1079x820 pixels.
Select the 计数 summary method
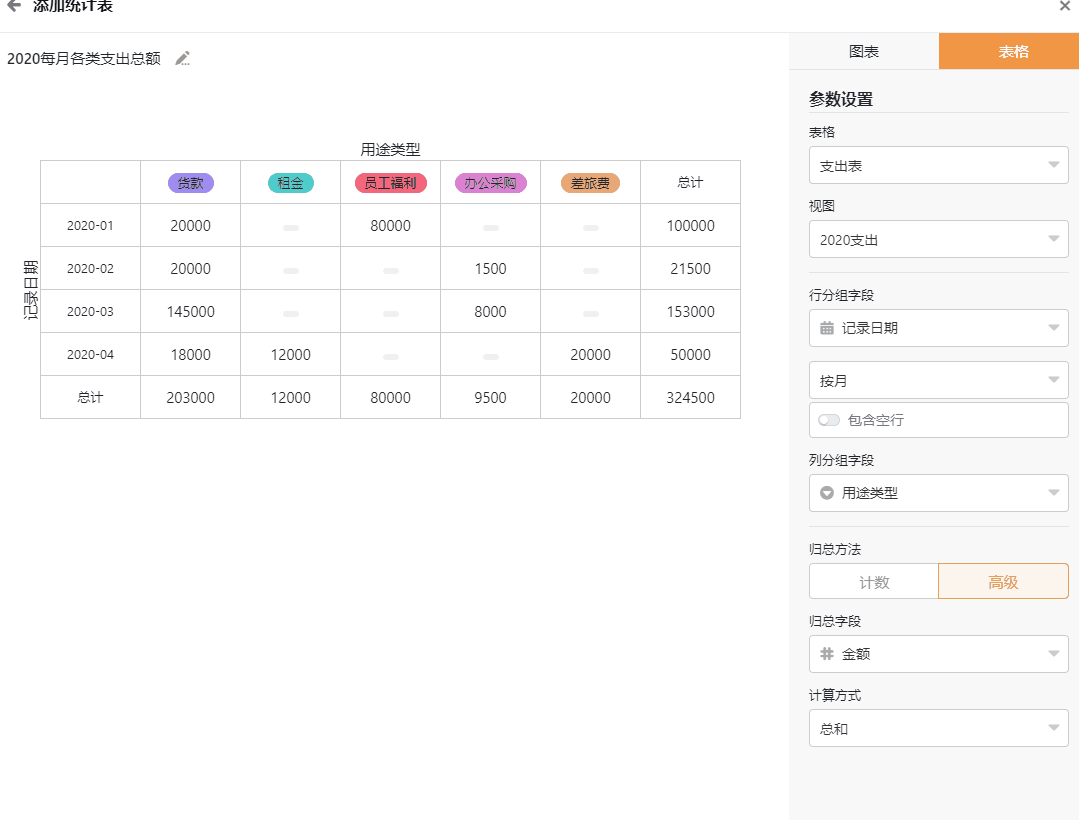(x=874, y=582)
